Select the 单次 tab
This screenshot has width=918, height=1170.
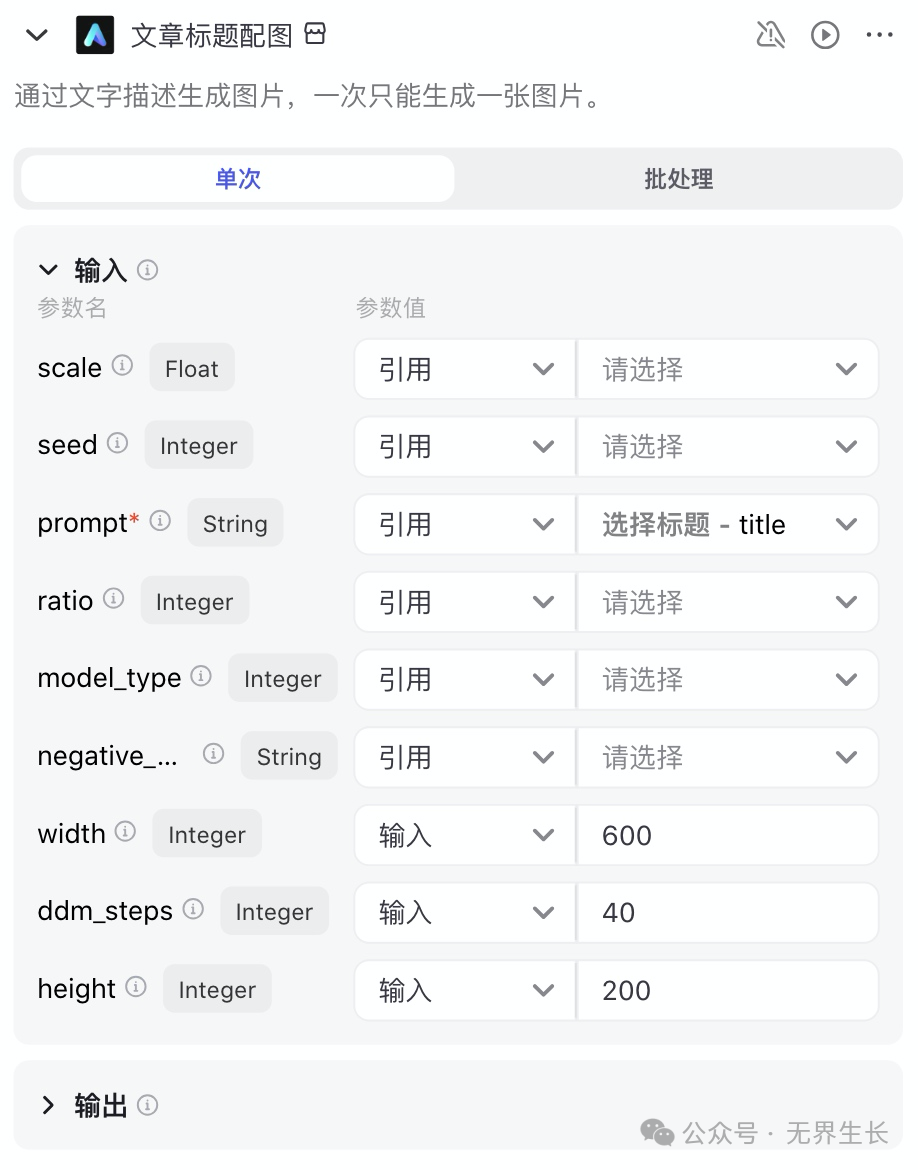[238, 179]
